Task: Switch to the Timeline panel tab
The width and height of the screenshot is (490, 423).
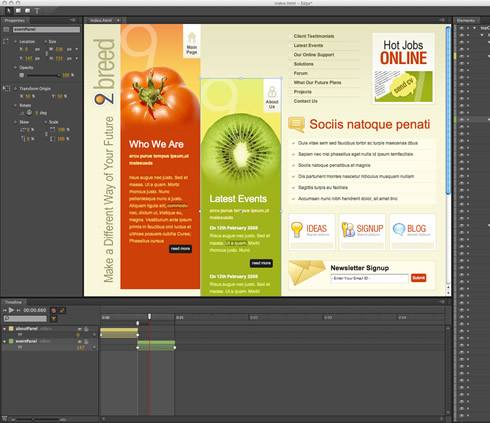Action: pos(13,302)
